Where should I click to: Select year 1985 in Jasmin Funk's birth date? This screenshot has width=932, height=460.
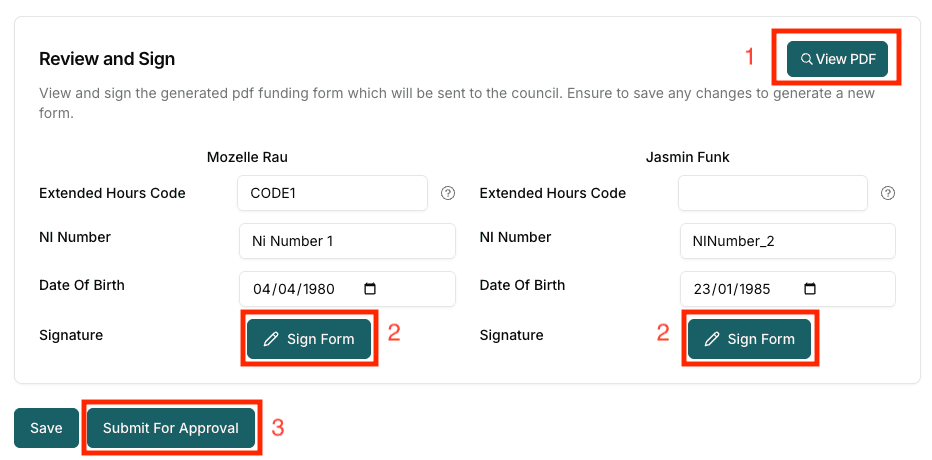click(757, 289)
